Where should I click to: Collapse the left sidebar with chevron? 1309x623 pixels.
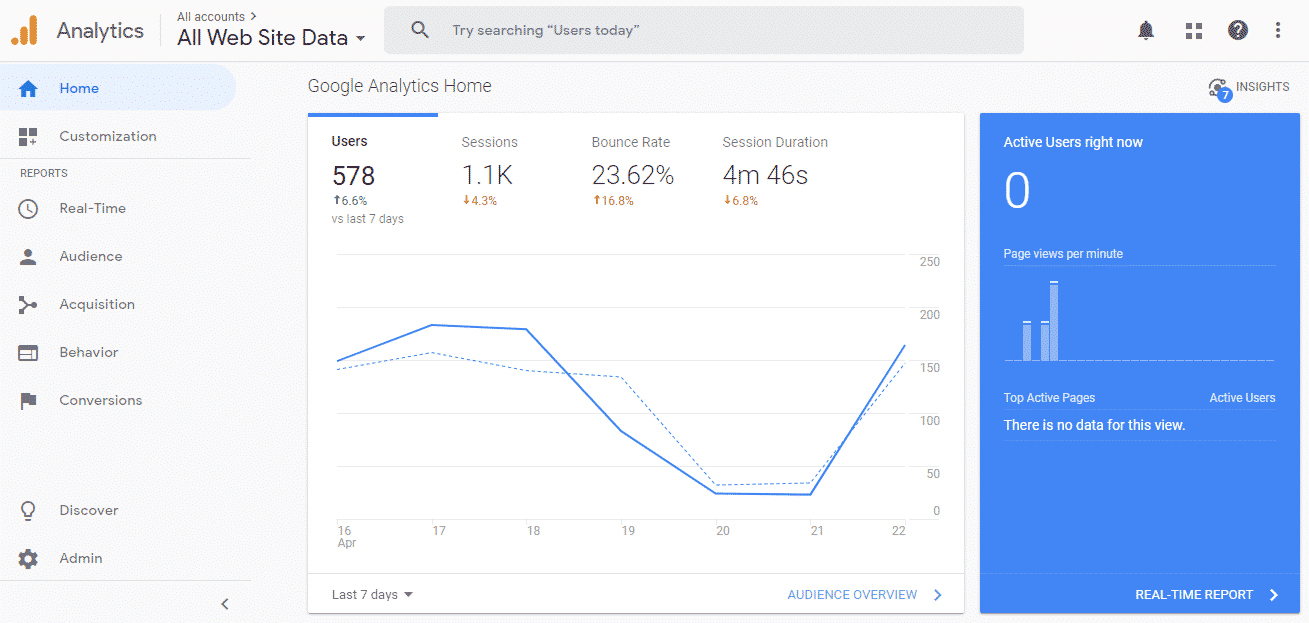click(225, 603)
